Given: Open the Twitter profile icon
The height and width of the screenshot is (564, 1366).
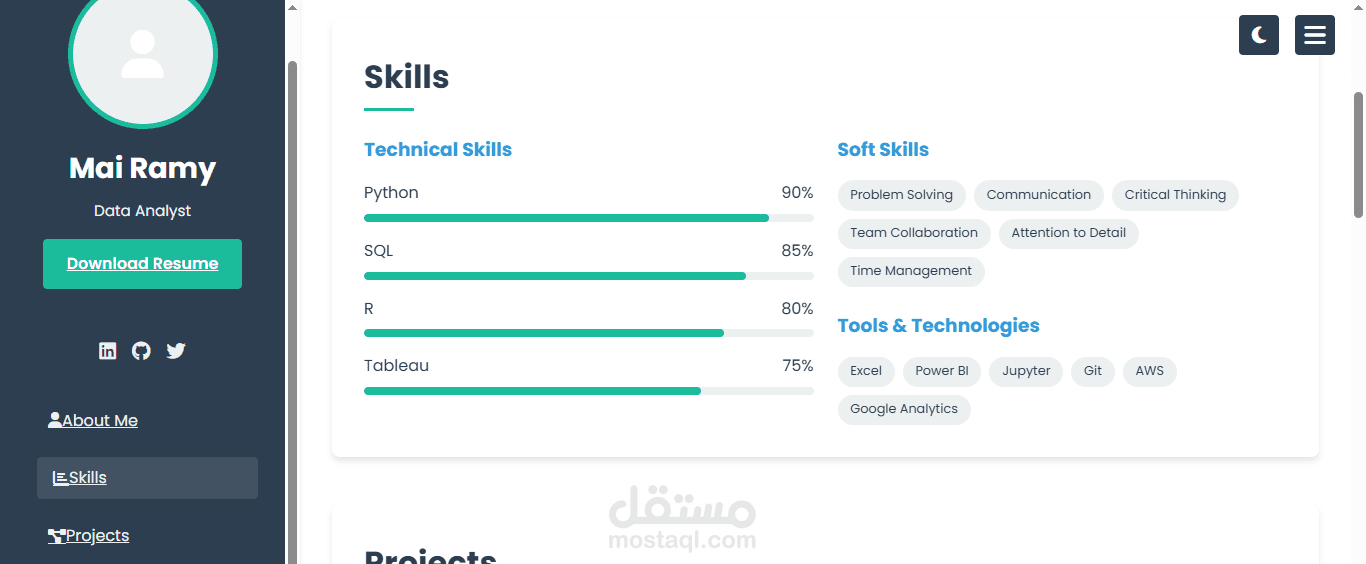Looking at the screenshot, I should [176, 351].
